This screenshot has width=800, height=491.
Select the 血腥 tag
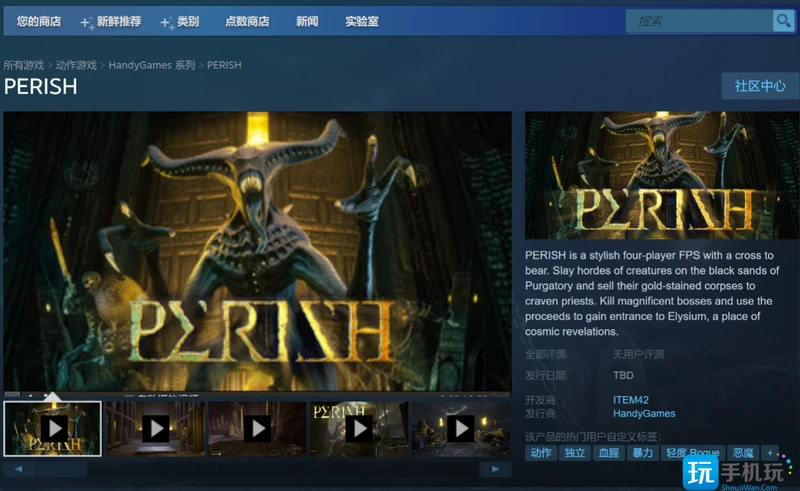tap(609, 453)
